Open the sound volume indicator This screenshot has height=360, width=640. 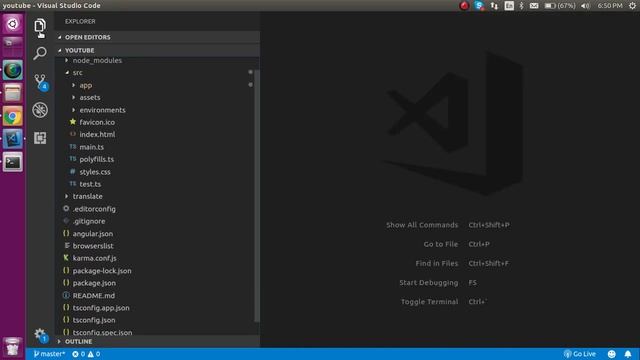click(585, 6)
